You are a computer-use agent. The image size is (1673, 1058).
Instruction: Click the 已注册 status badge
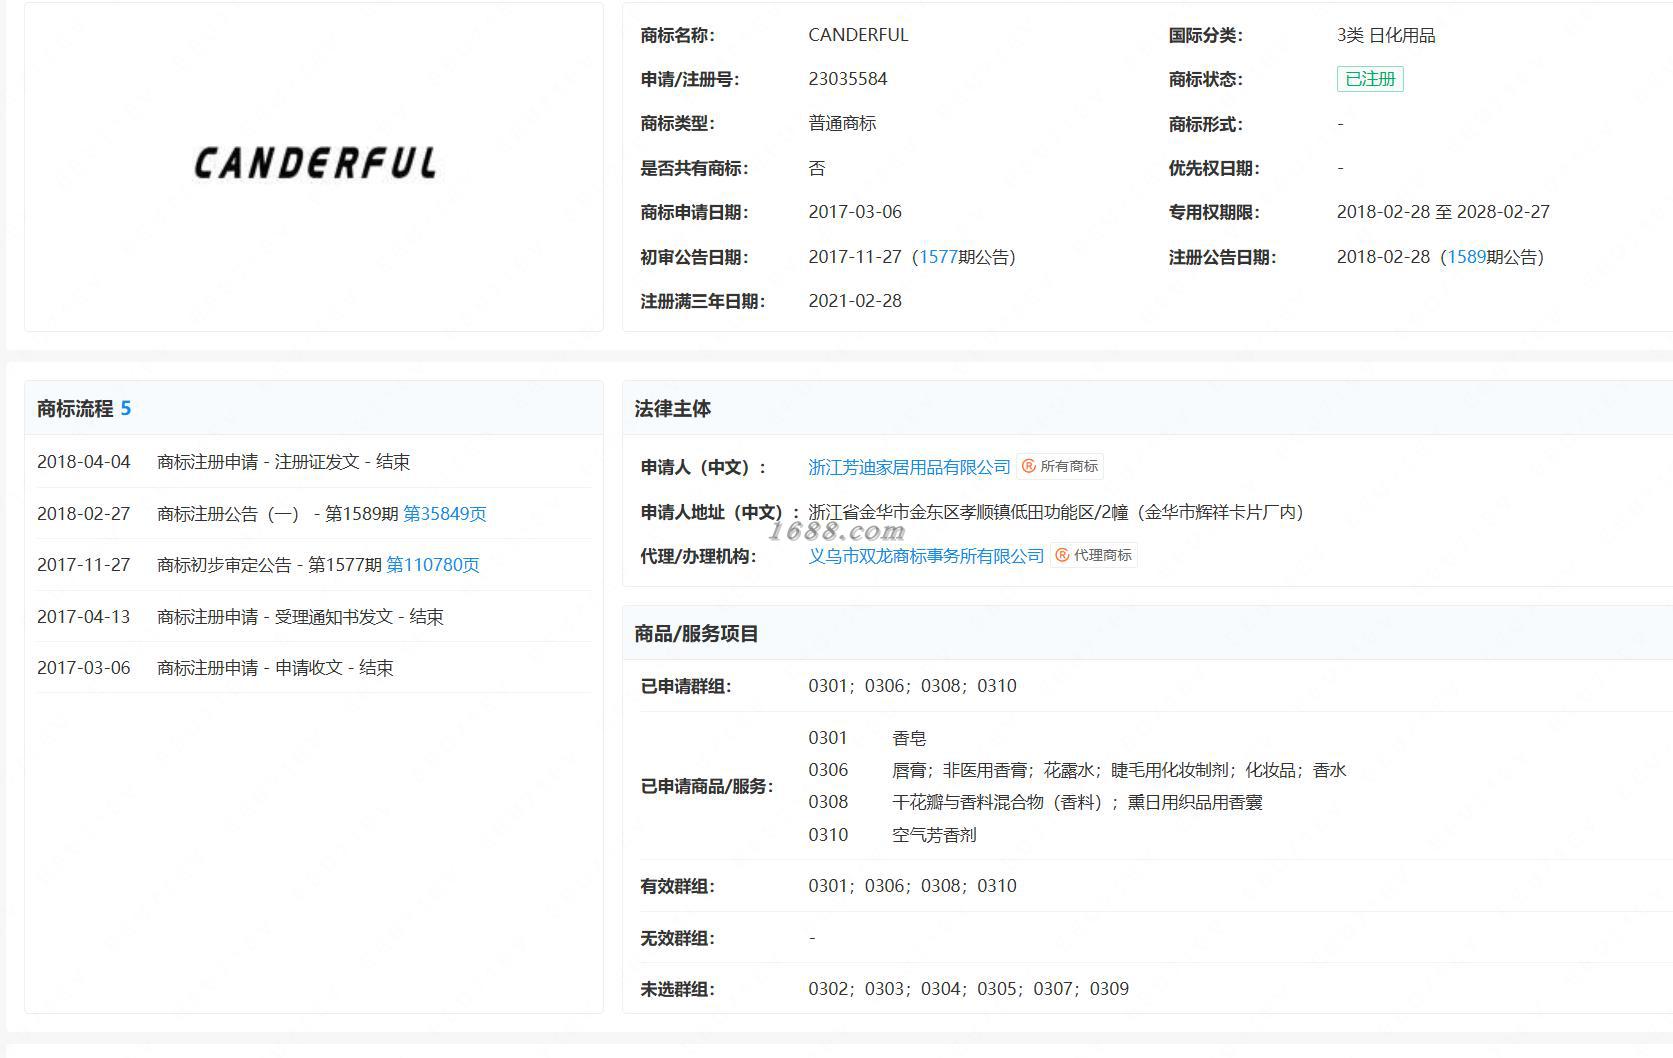pos(1370,79)
